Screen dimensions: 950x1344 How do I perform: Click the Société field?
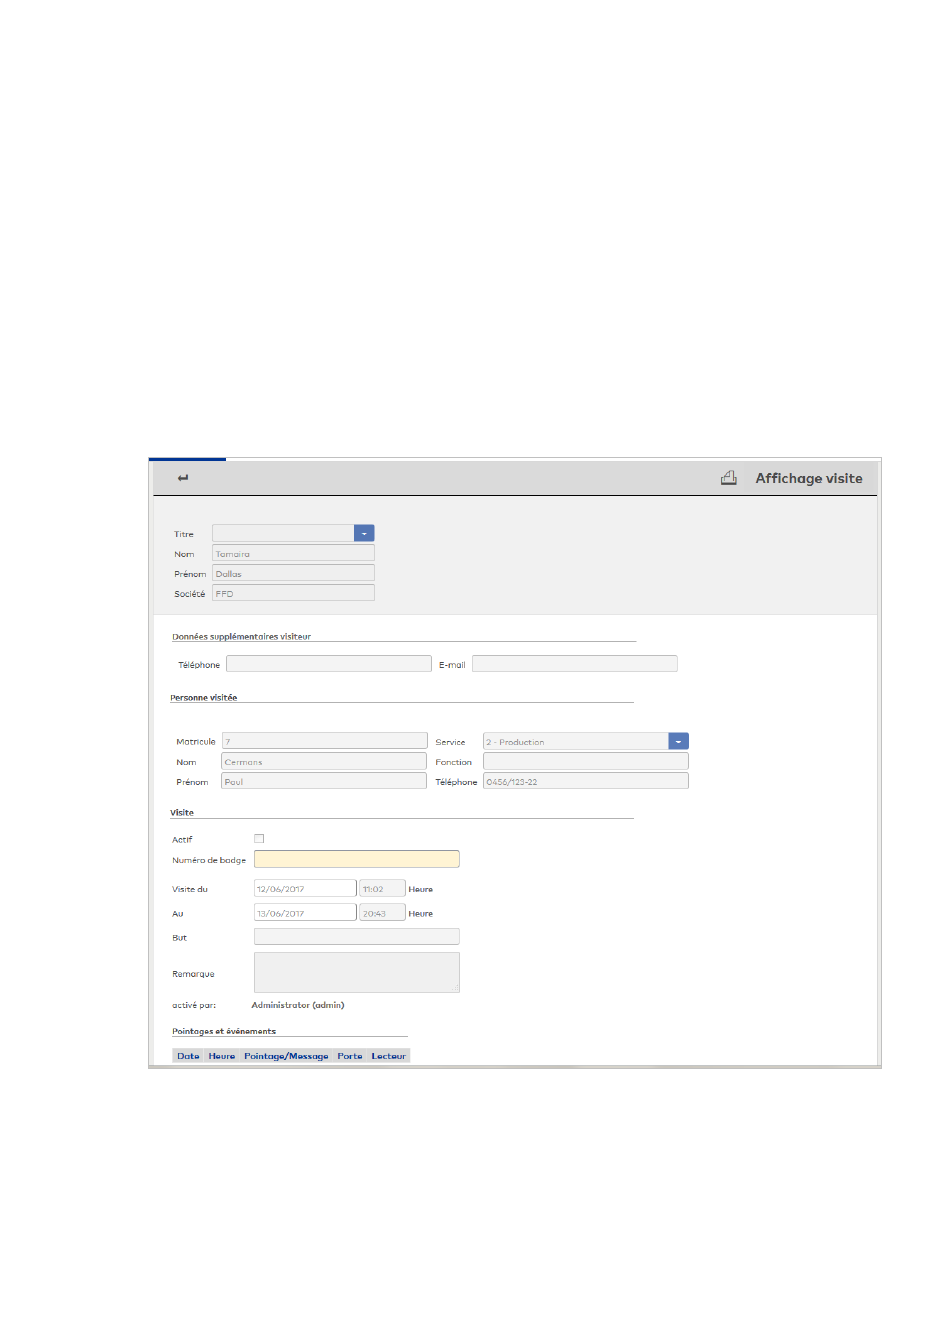click(x=293, y=594)
